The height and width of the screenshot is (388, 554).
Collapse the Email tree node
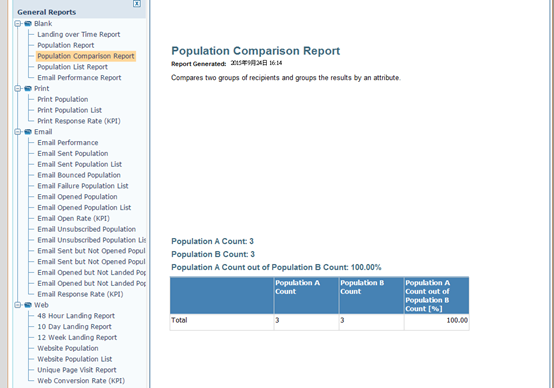pos(18,132)
